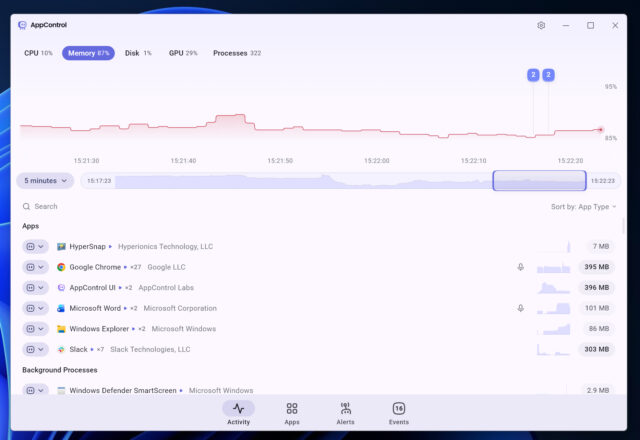Open control button for Google Chrome row
This screenshot has width=640, height=440.
point(31,267)
